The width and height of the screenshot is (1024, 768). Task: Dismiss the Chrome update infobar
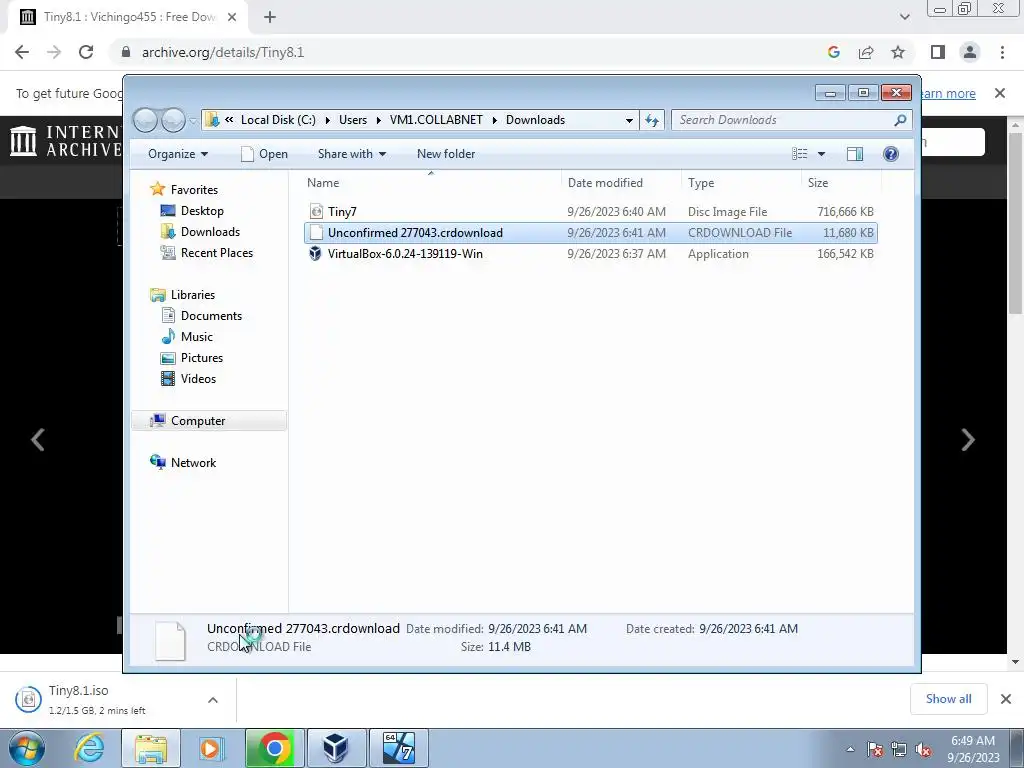coord(1000,93)
